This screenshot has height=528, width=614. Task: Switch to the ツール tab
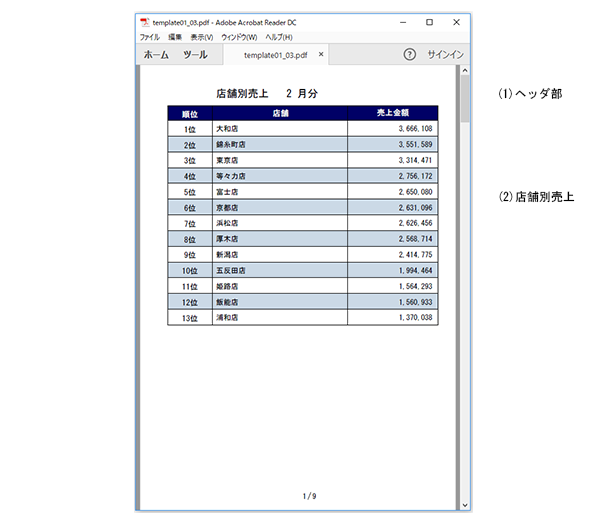[x=195, y=54]
